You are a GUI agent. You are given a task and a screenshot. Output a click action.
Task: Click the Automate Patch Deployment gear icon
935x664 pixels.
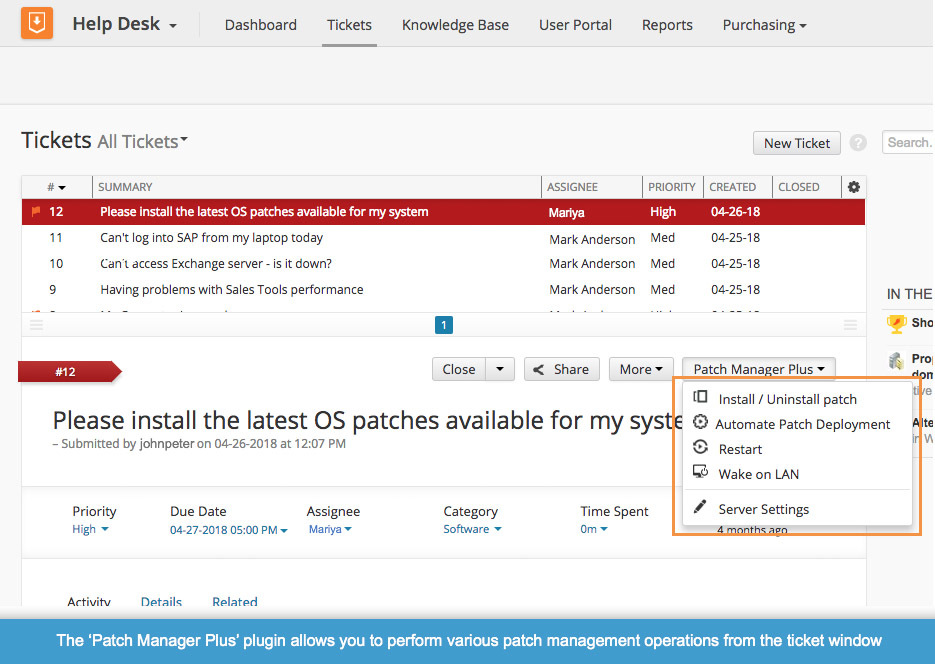click(700, 424)
